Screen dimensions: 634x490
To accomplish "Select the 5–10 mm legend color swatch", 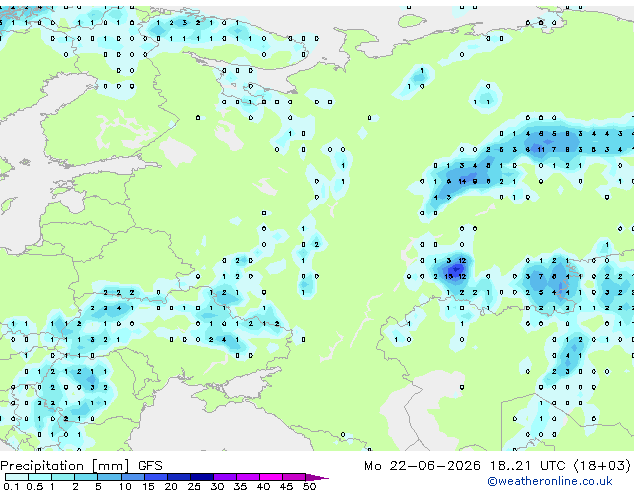I will click(x=109, y=477).
